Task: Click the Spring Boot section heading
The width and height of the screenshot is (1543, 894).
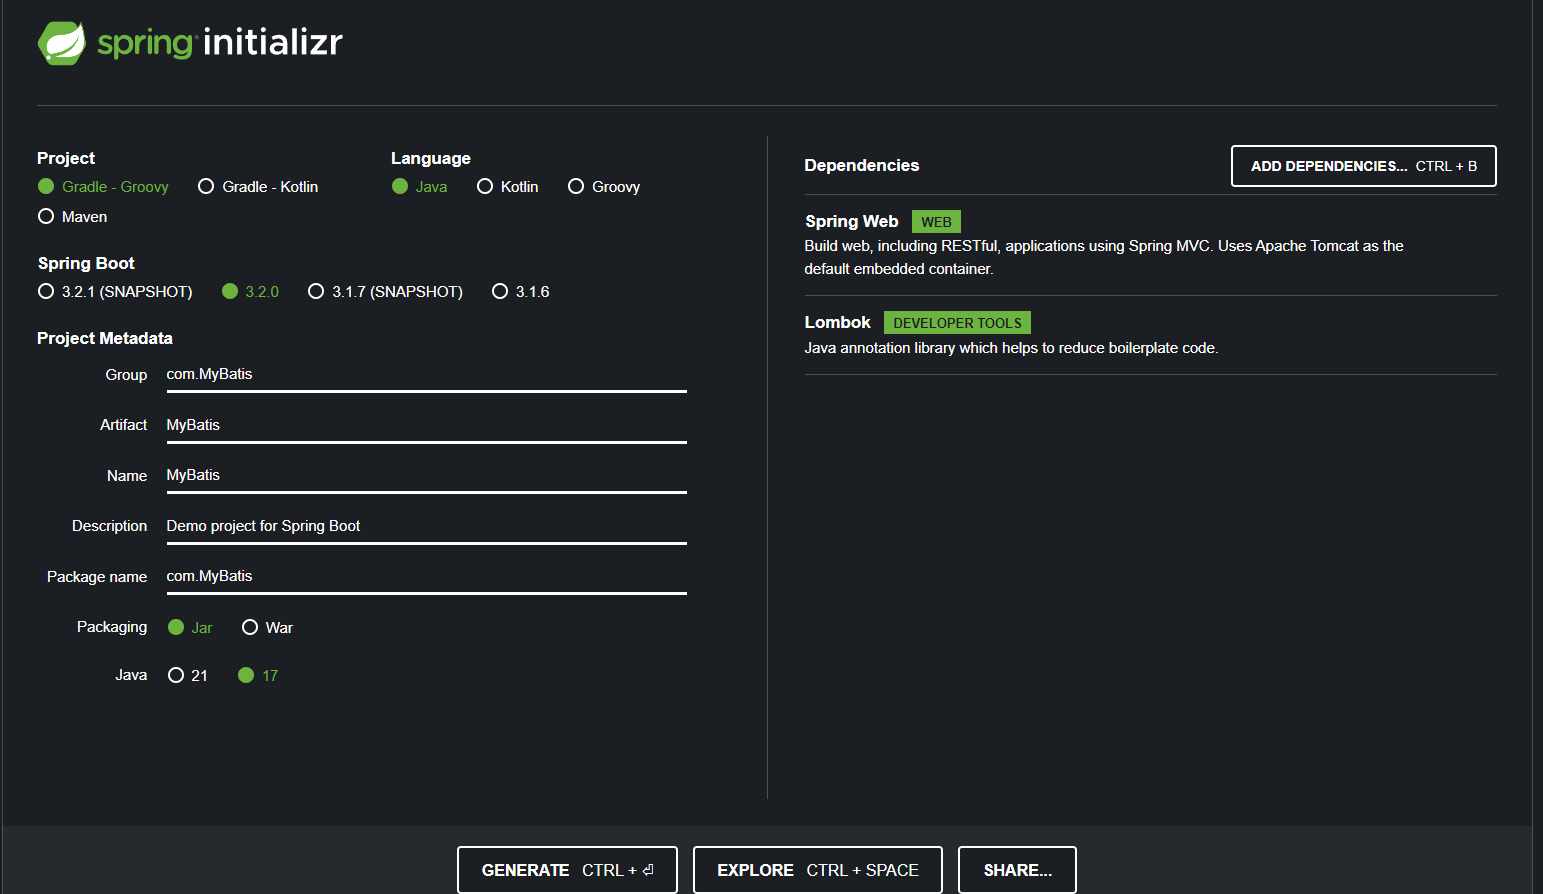Action: point(86,264)
